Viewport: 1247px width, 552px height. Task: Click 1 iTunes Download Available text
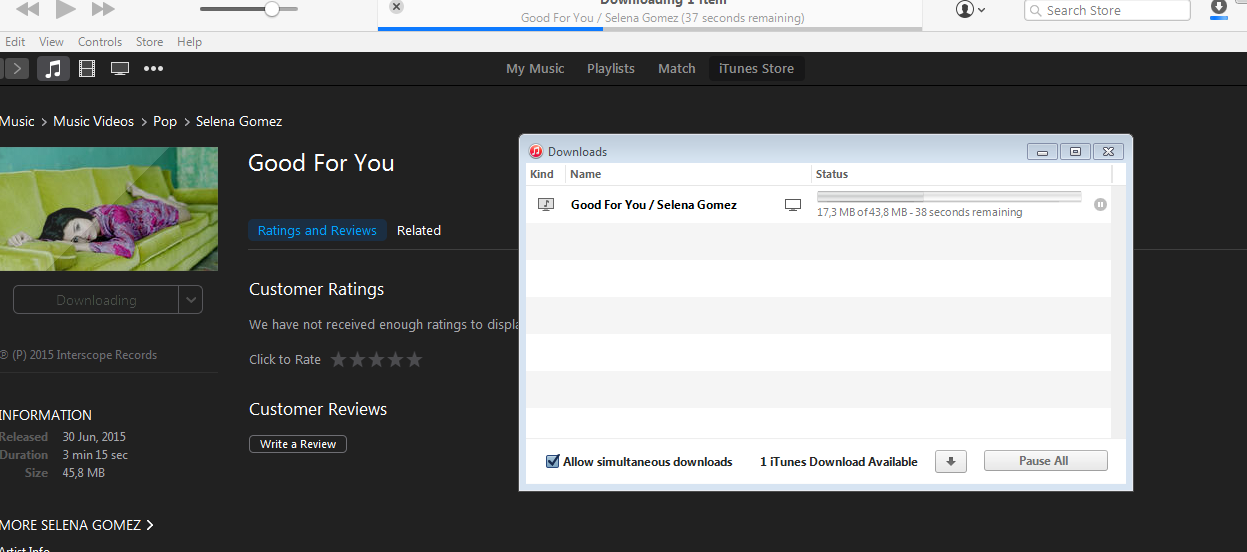839,462
